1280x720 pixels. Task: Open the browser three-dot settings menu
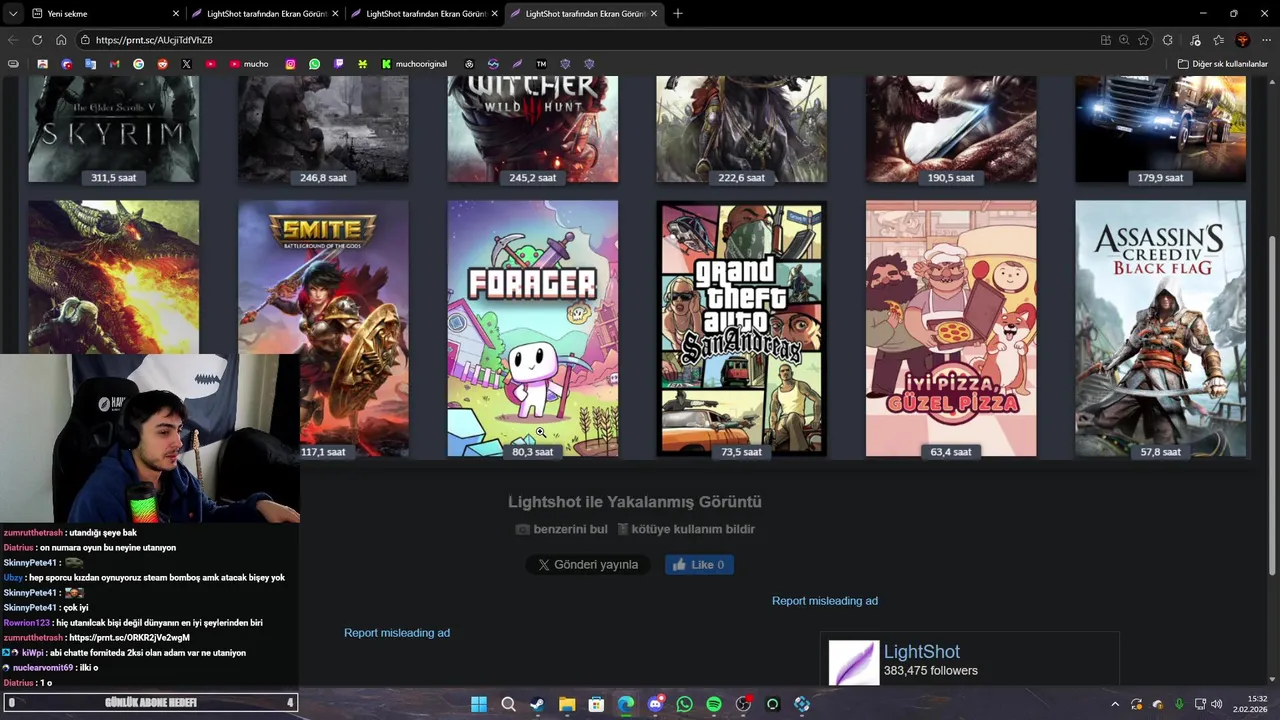pos(1266,40)
